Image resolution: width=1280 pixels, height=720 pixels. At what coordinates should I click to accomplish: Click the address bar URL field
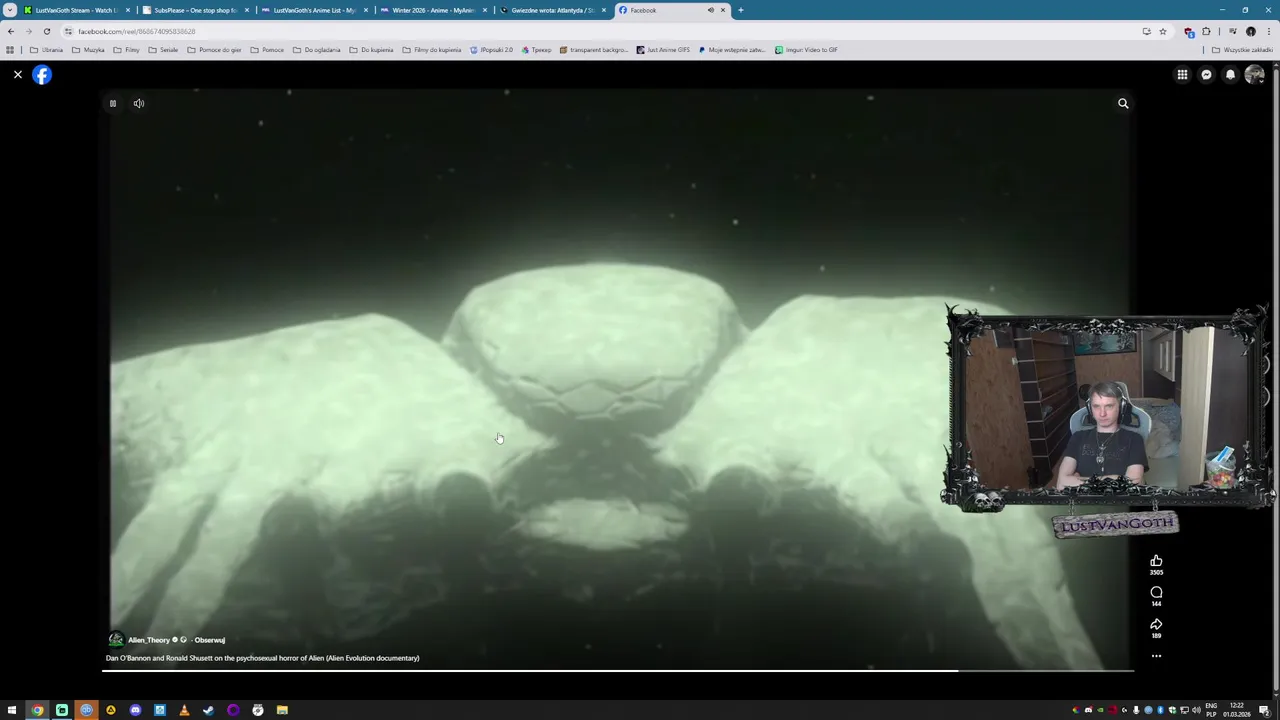(x=600, y=31)
